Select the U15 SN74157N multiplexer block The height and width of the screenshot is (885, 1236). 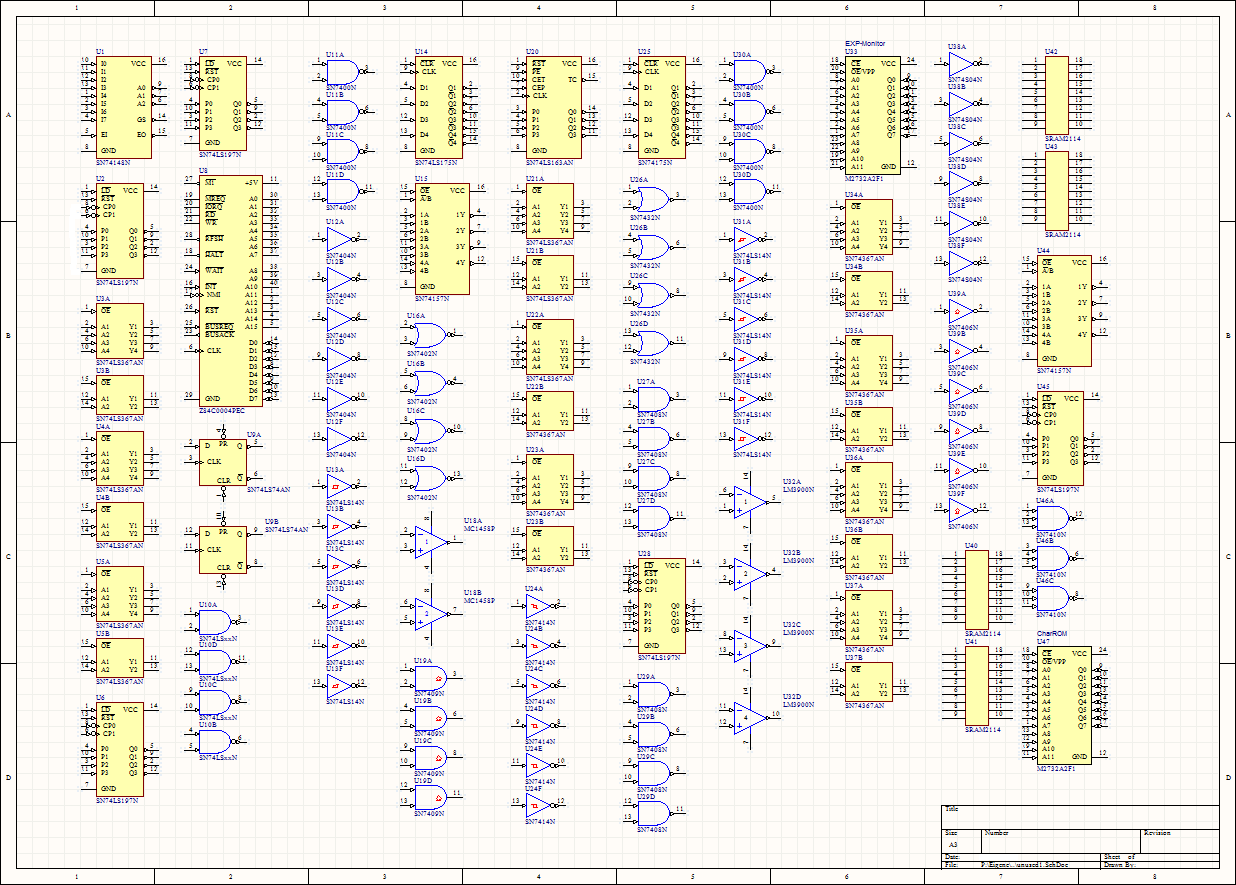tap(442, 239)
